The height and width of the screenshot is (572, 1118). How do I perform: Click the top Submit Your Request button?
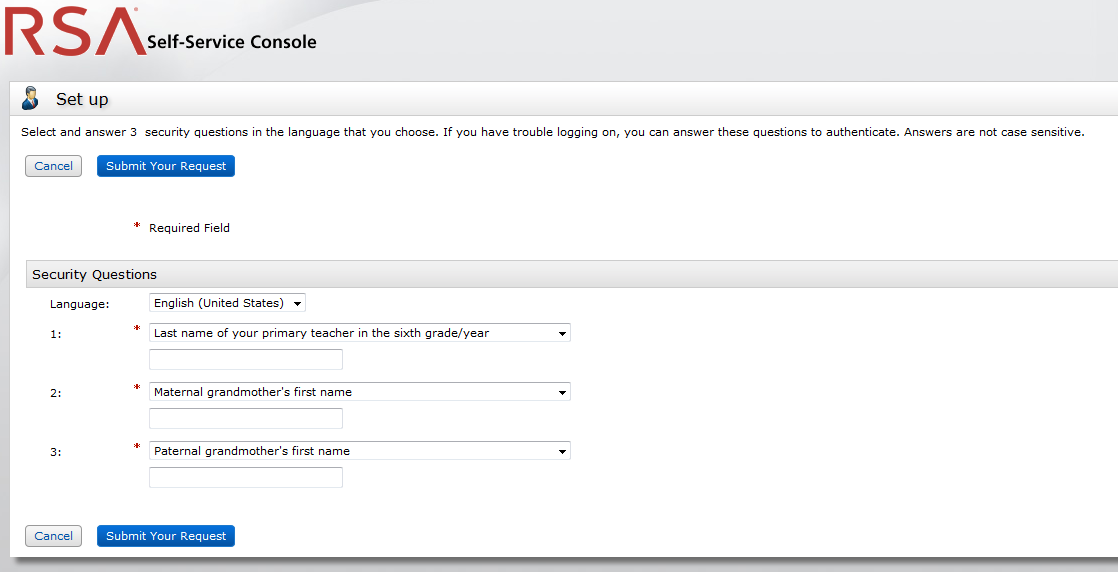point(166,166)
